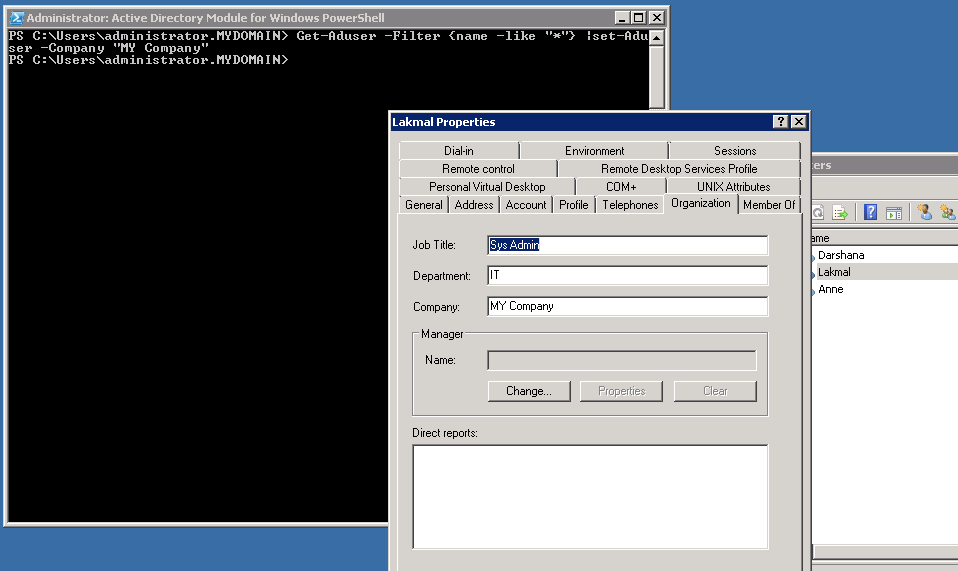This screenshot has width=958, height=571.
Task: Click the PowerShell window title icon
Action: pyautogui.click(x=17, y=18)
